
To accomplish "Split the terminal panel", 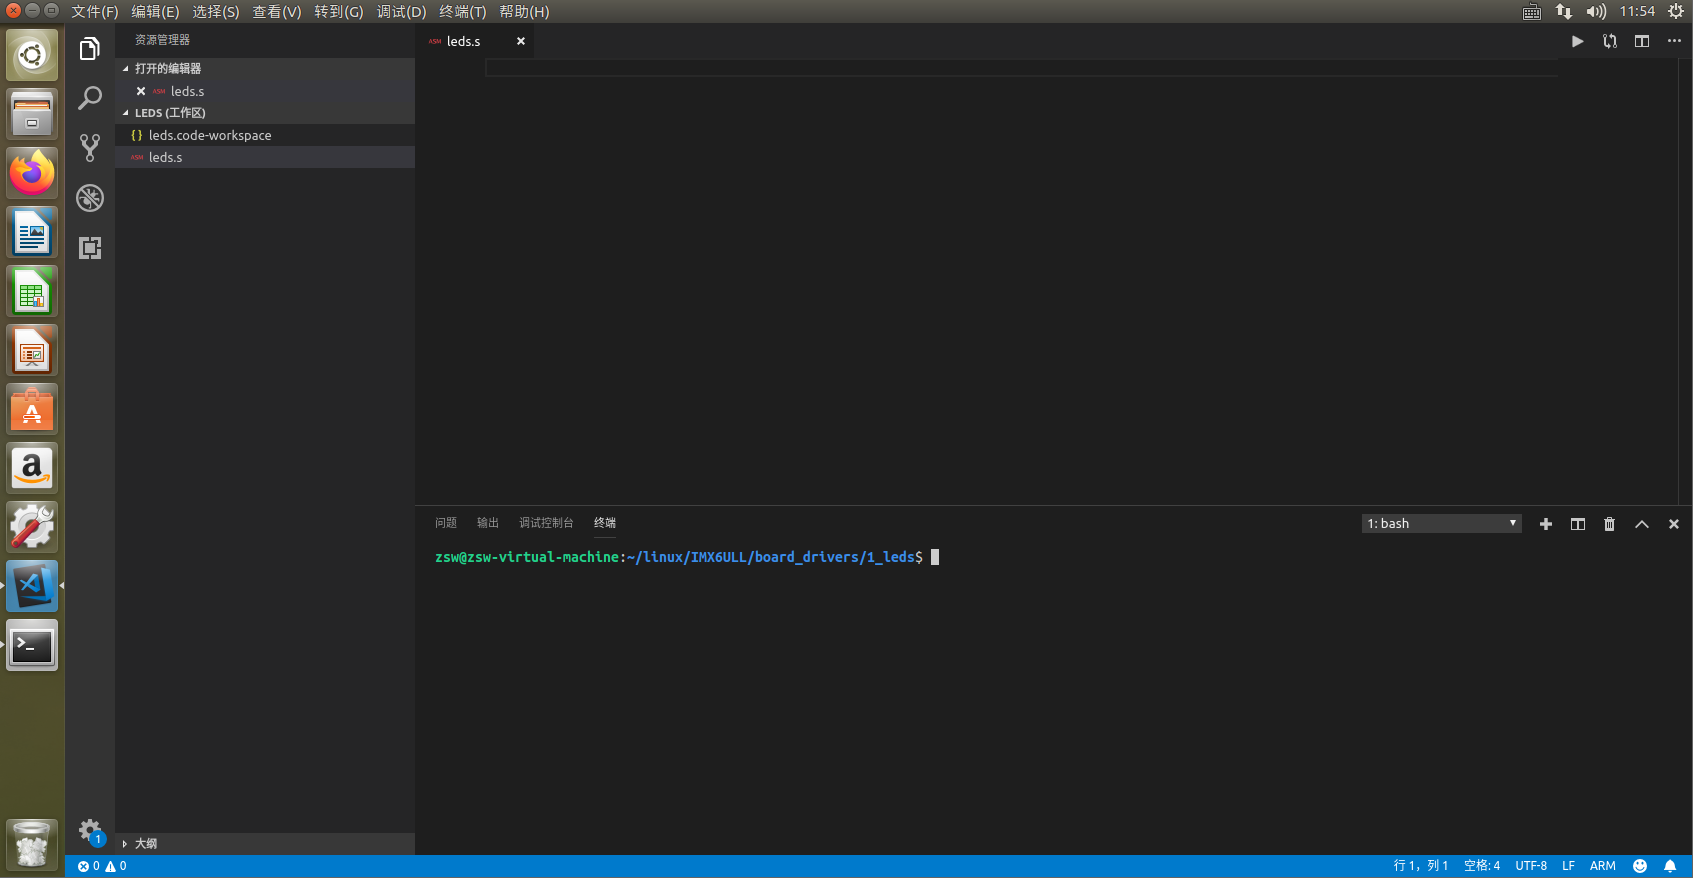I will (x=1578, y=524).
